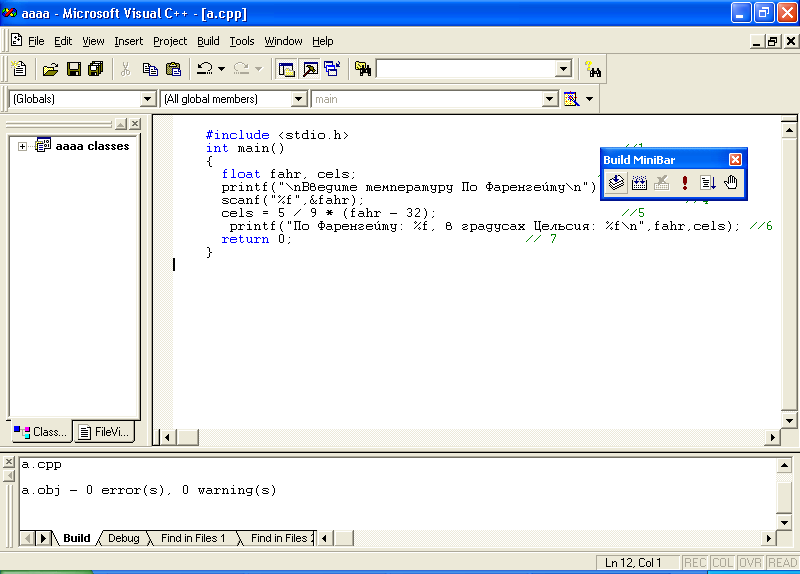The width and height of the screenshot is (800, 574).
Task: Paste from clipboard icon
Action: click(x=173, y=69)
